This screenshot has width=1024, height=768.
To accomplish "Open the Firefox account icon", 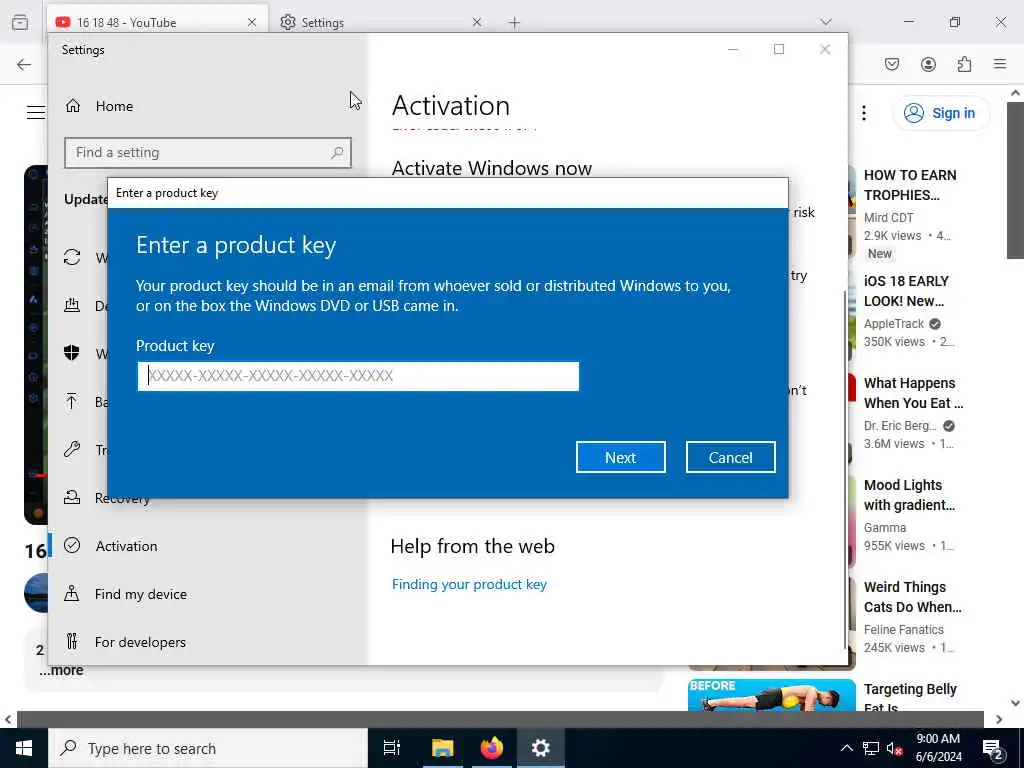I will [928, 64].
